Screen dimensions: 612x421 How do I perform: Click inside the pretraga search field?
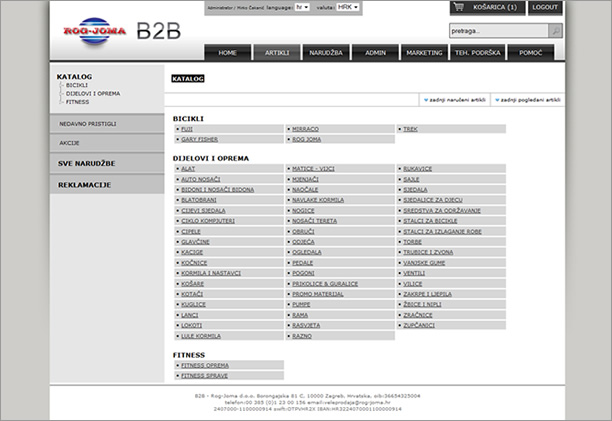498,31
